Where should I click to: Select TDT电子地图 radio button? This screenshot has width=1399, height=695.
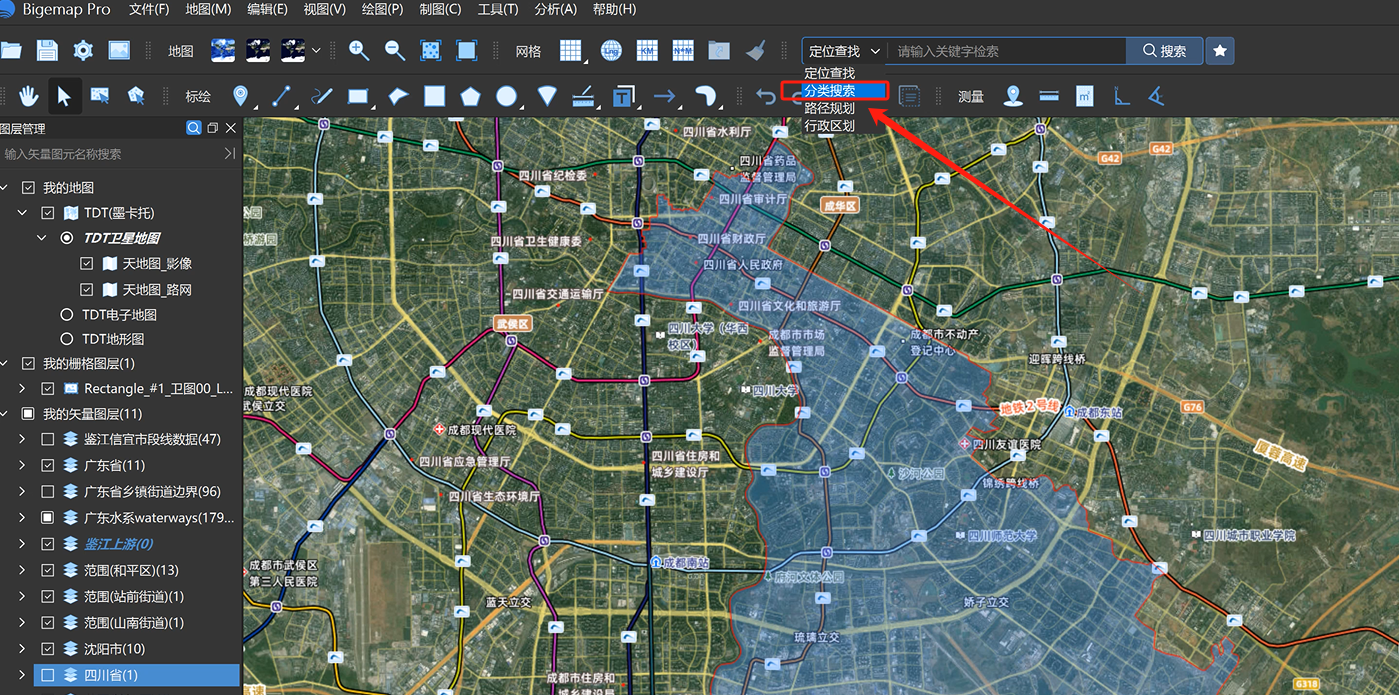[67, 314]
